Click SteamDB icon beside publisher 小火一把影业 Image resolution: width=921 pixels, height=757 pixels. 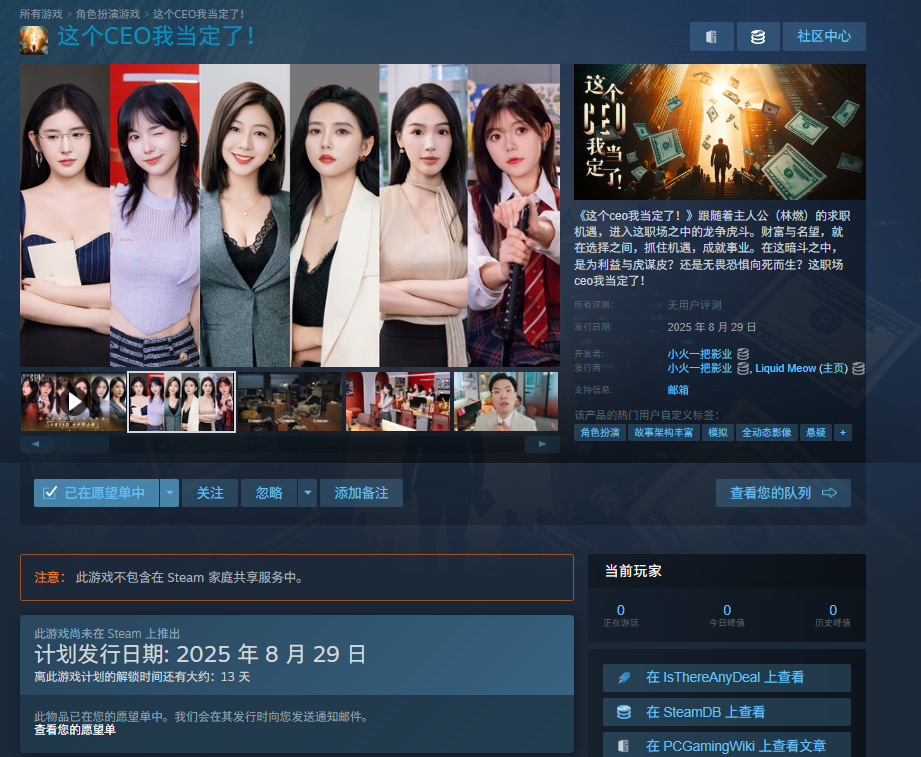coord(743,368)
